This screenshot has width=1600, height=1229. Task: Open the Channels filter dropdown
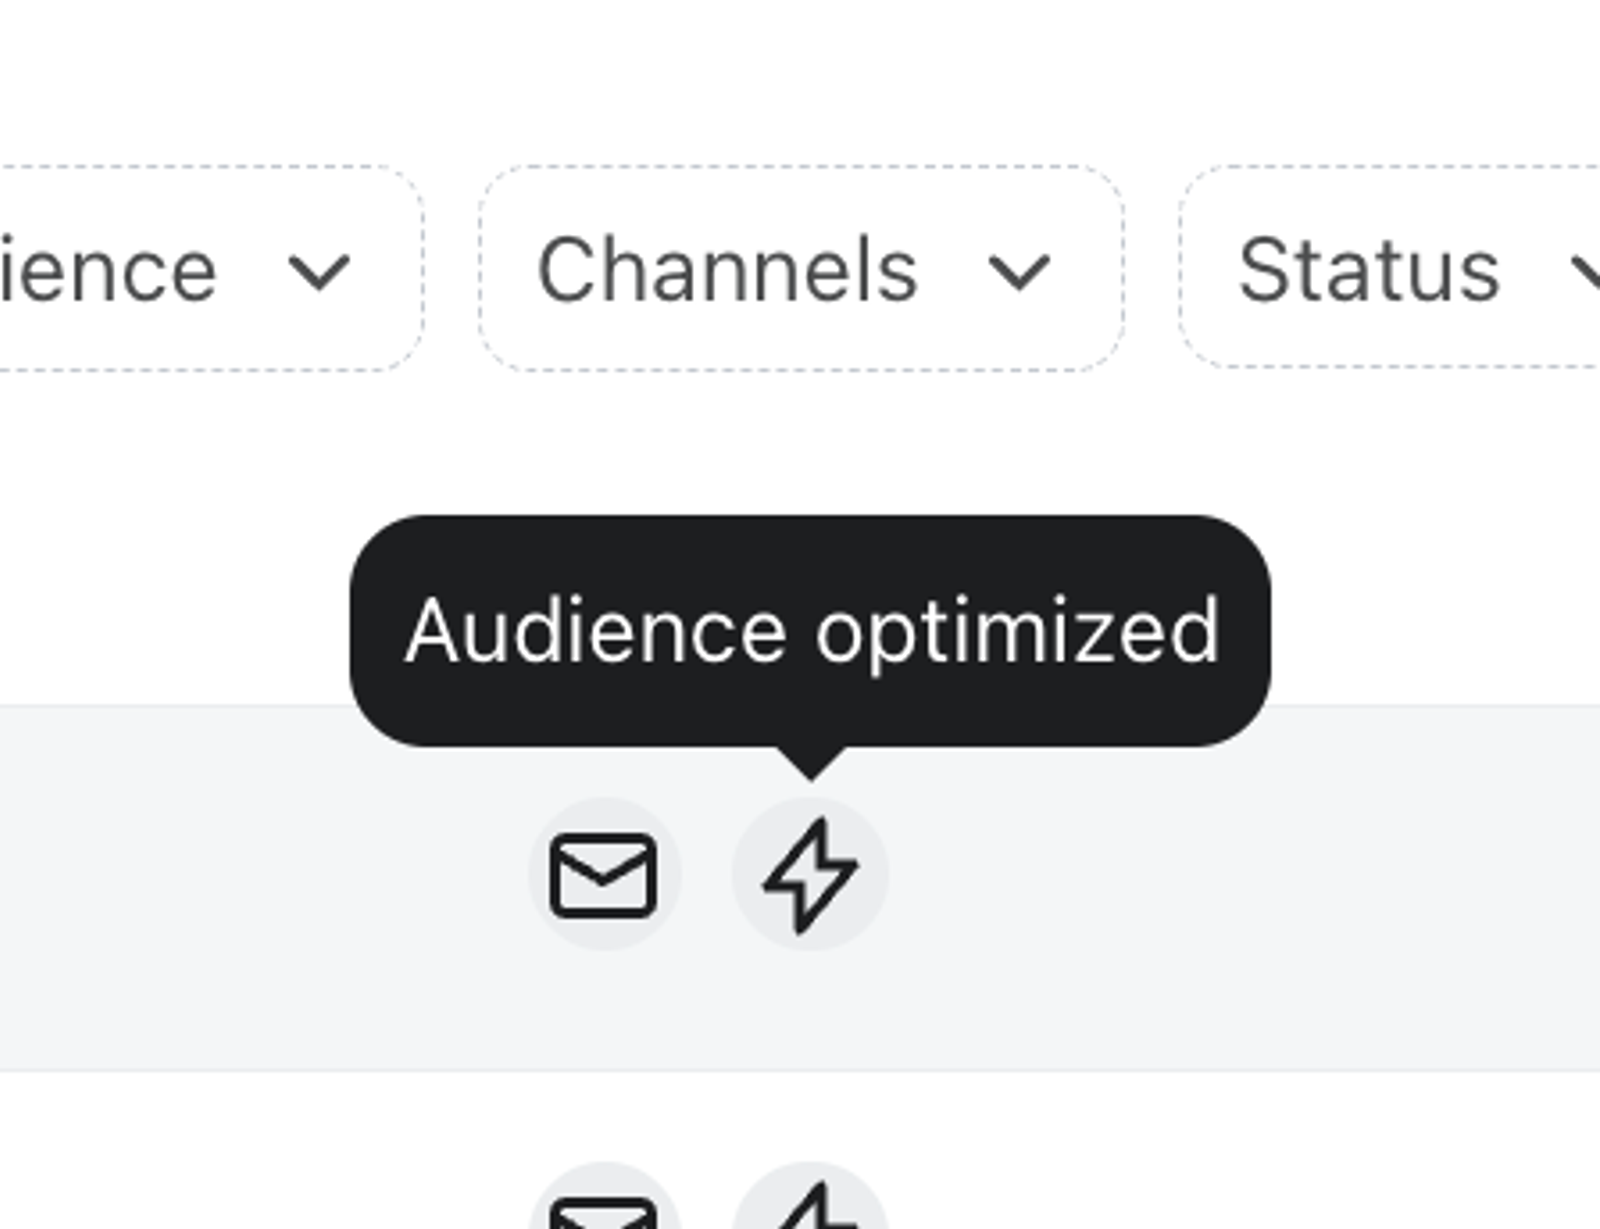pos(801,269)
